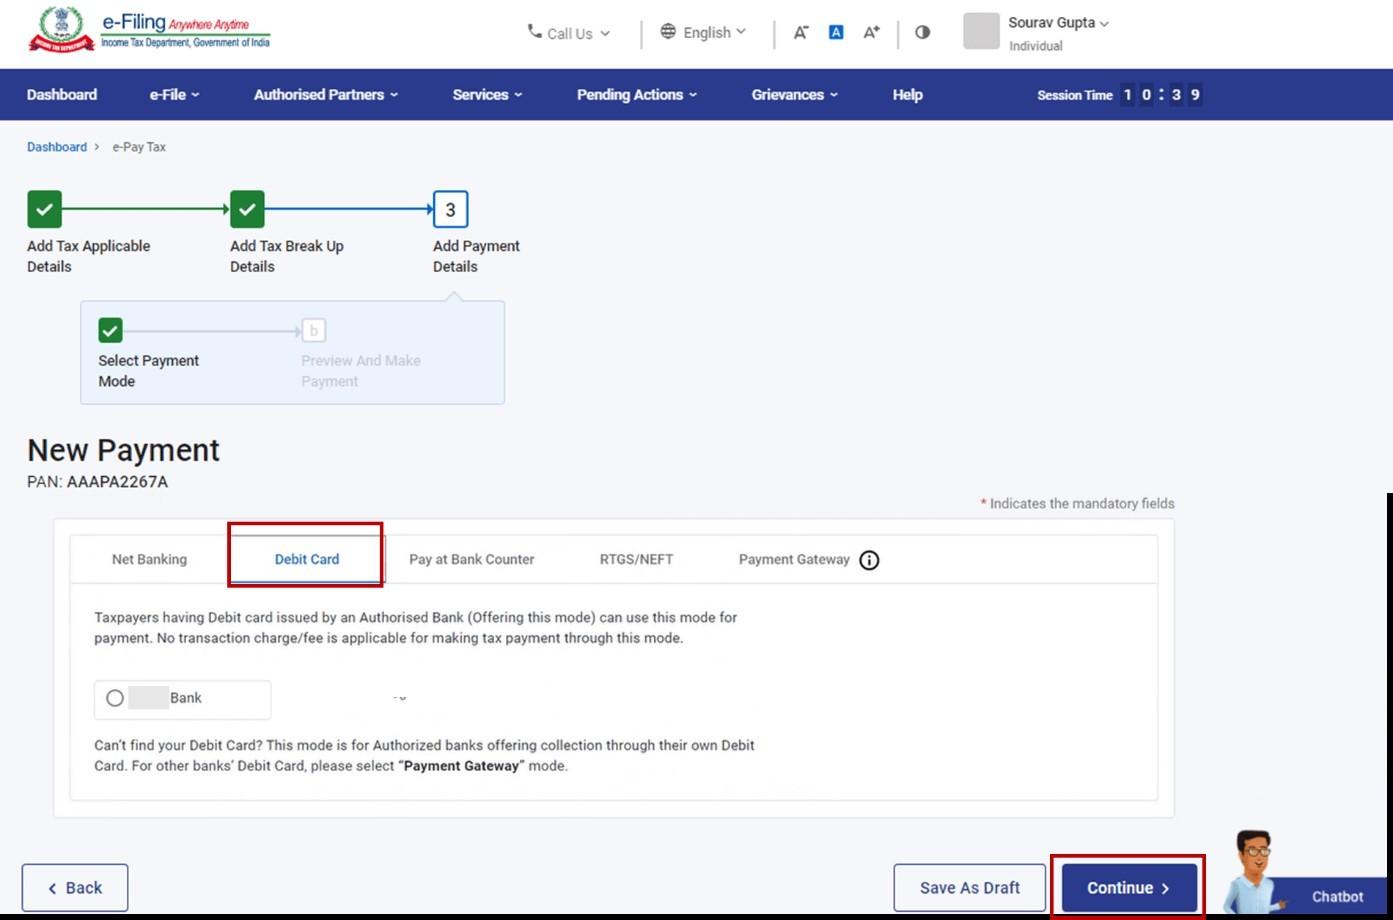This screenshot has height=920, width=1393.
Task: Open the info tooltip beside Payment Gateway
Action: click(x=868, y=560)
